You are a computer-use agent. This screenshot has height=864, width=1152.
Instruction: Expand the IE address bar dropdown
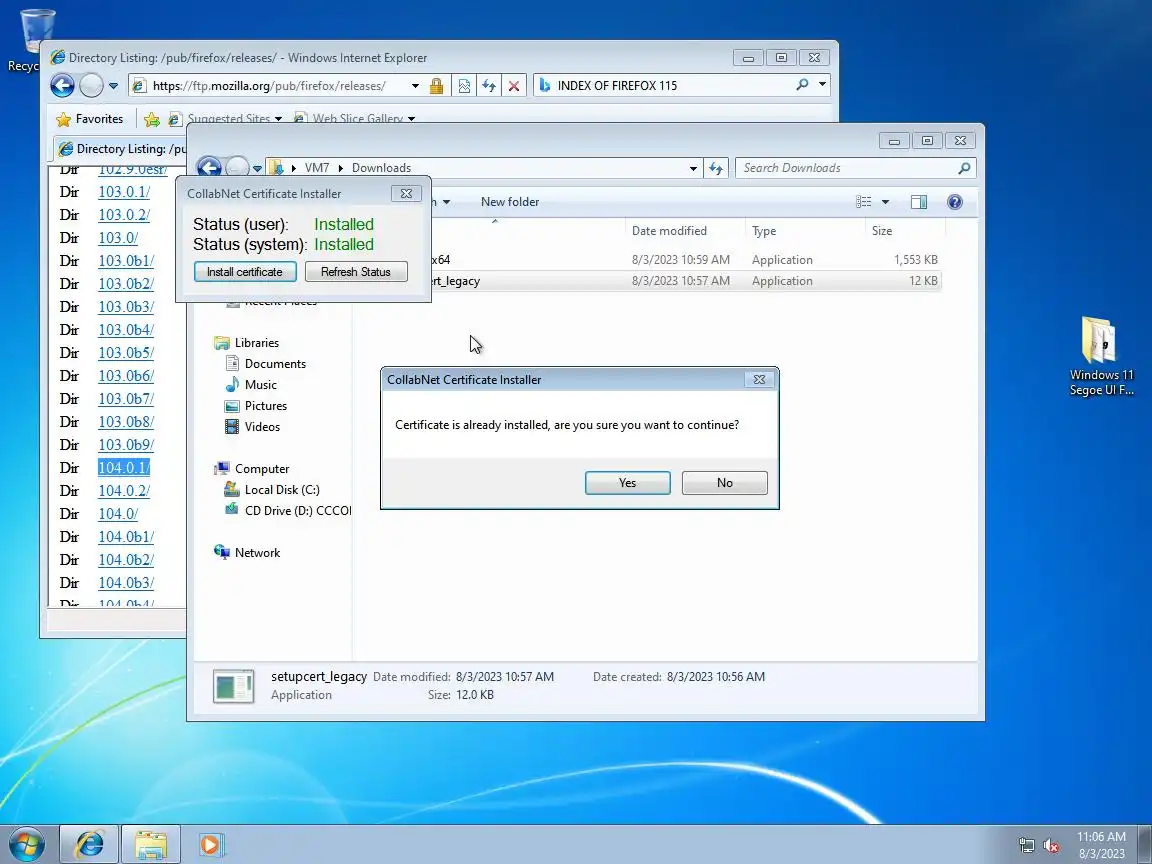click(415, 86)
